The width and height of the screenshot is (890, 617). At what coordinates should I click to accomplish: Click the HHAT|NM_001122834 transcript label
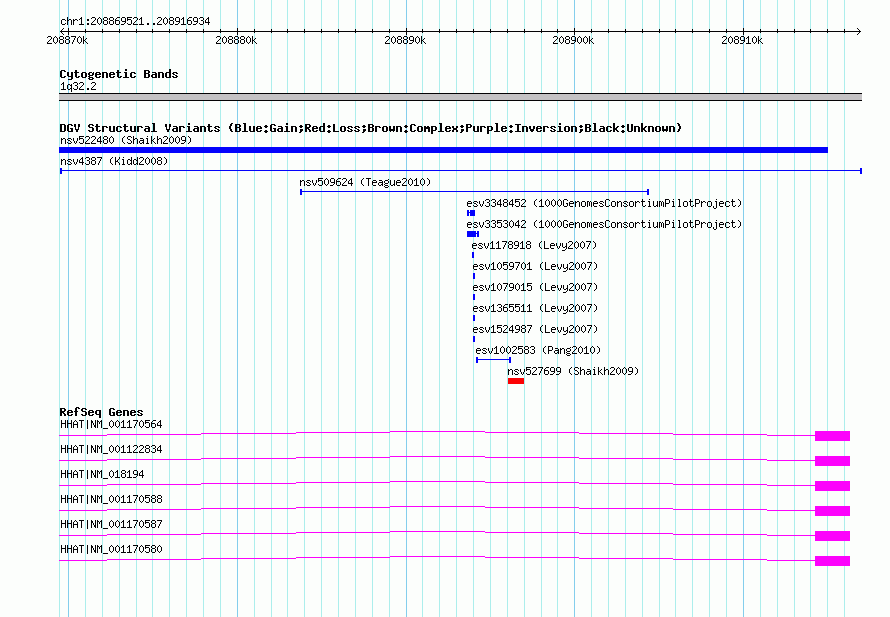(x=111, y=450)
